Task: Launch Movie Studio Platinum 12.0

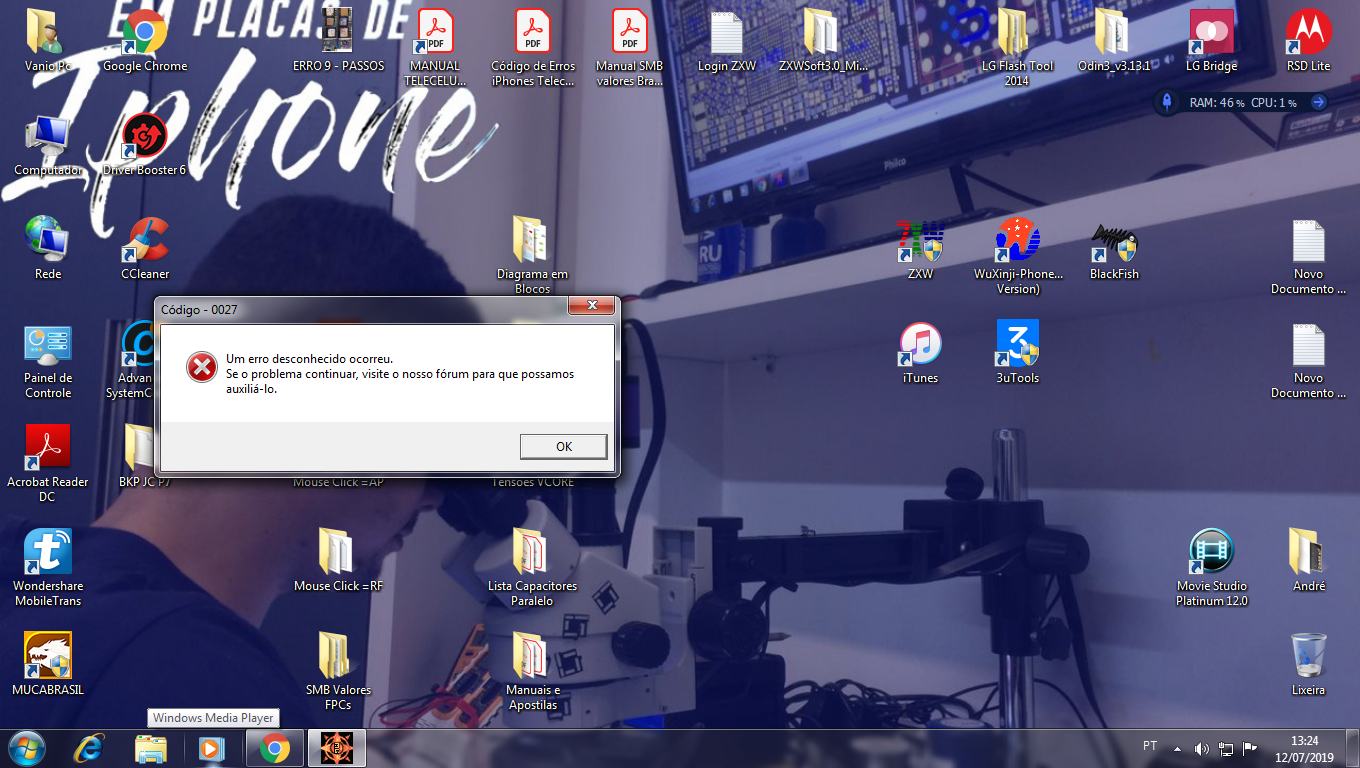Action: point(1211,553)
